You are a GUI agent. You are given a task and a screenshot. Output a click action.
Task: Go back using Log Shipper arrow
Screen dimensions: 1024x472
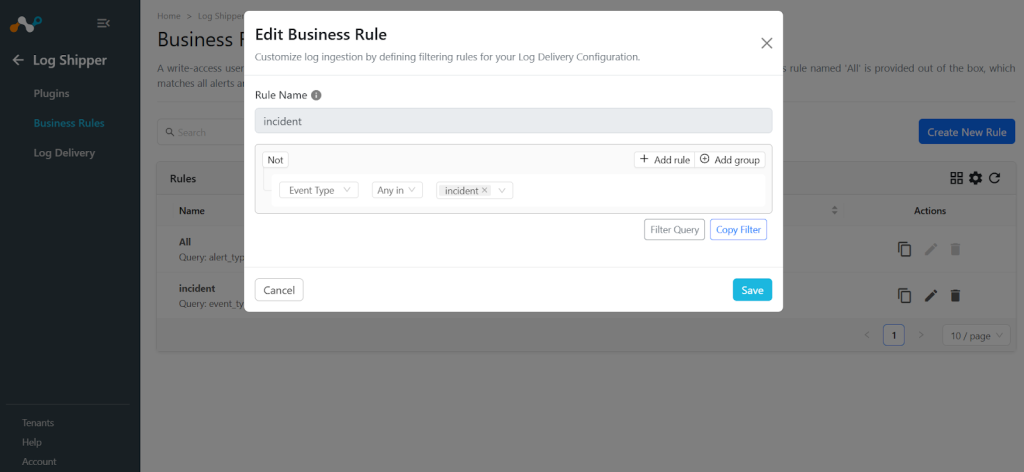pos(18,61)
